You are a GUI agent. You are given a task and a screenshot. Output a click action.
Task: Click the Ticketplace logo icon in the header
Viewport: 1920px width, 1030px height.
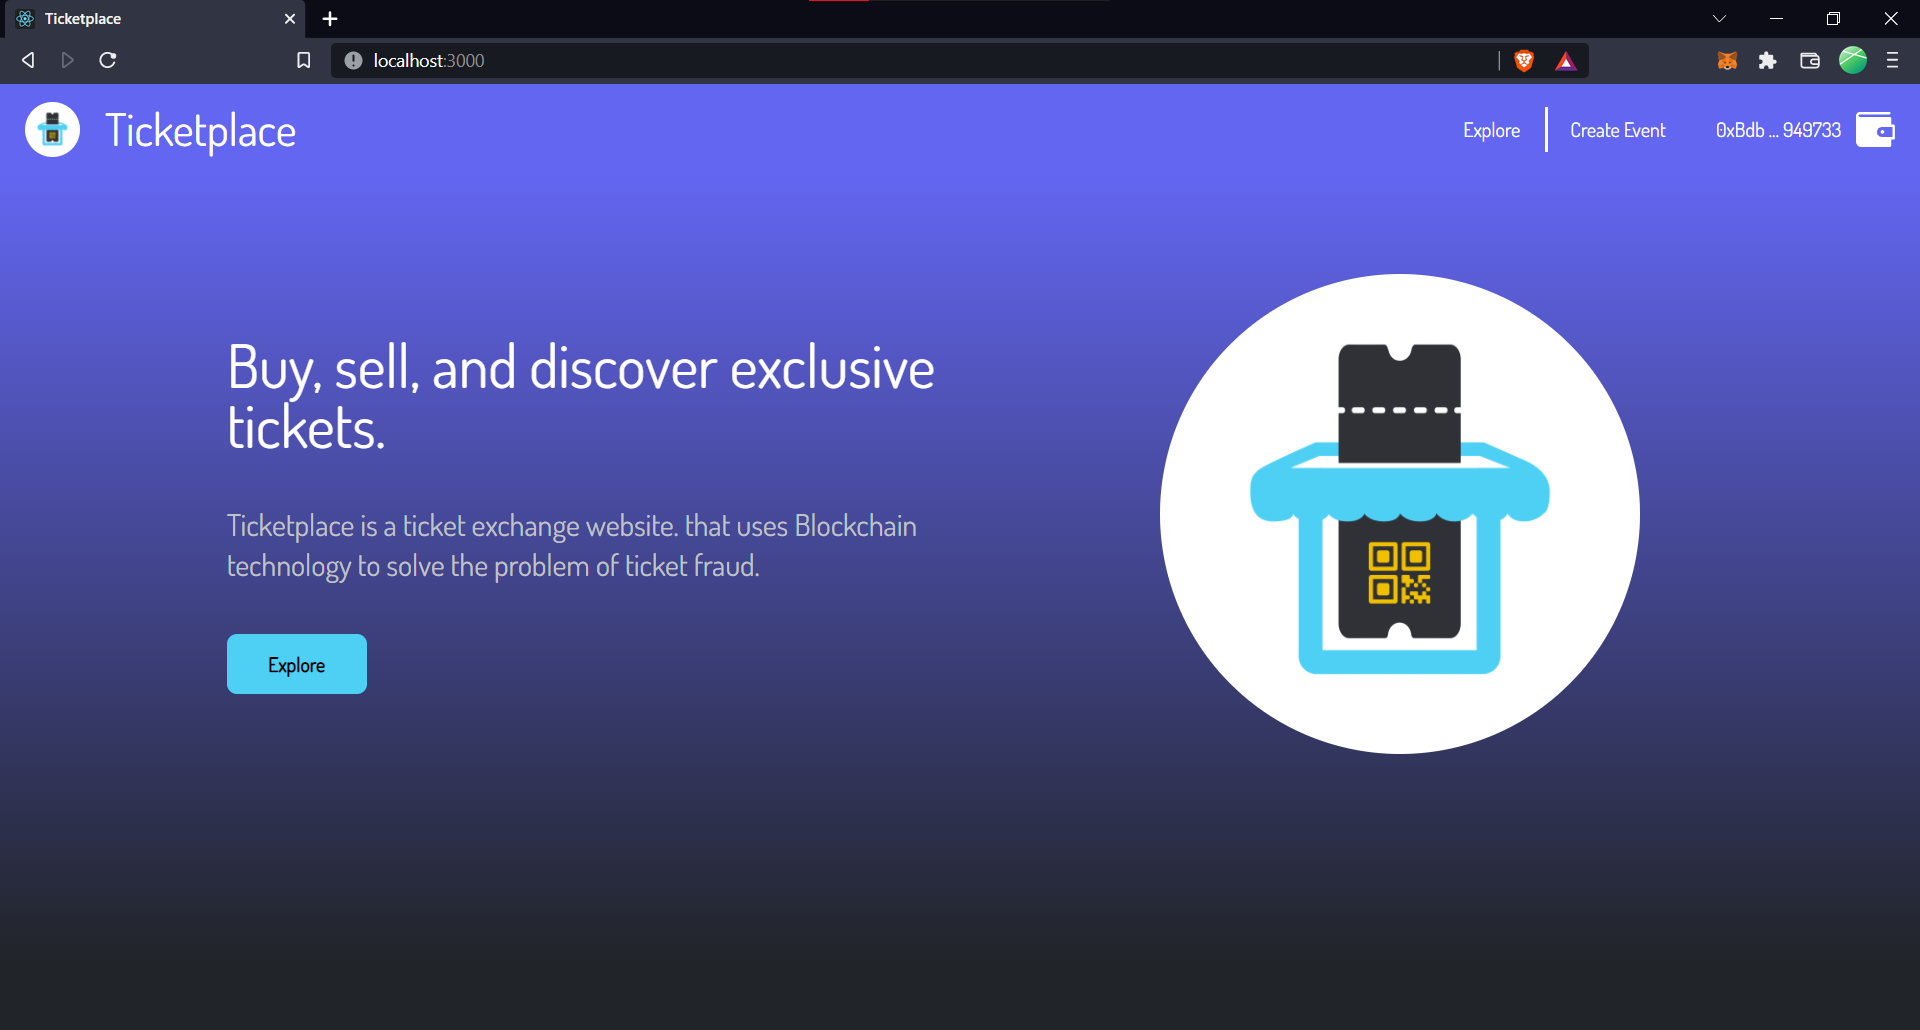coord(52,130)
